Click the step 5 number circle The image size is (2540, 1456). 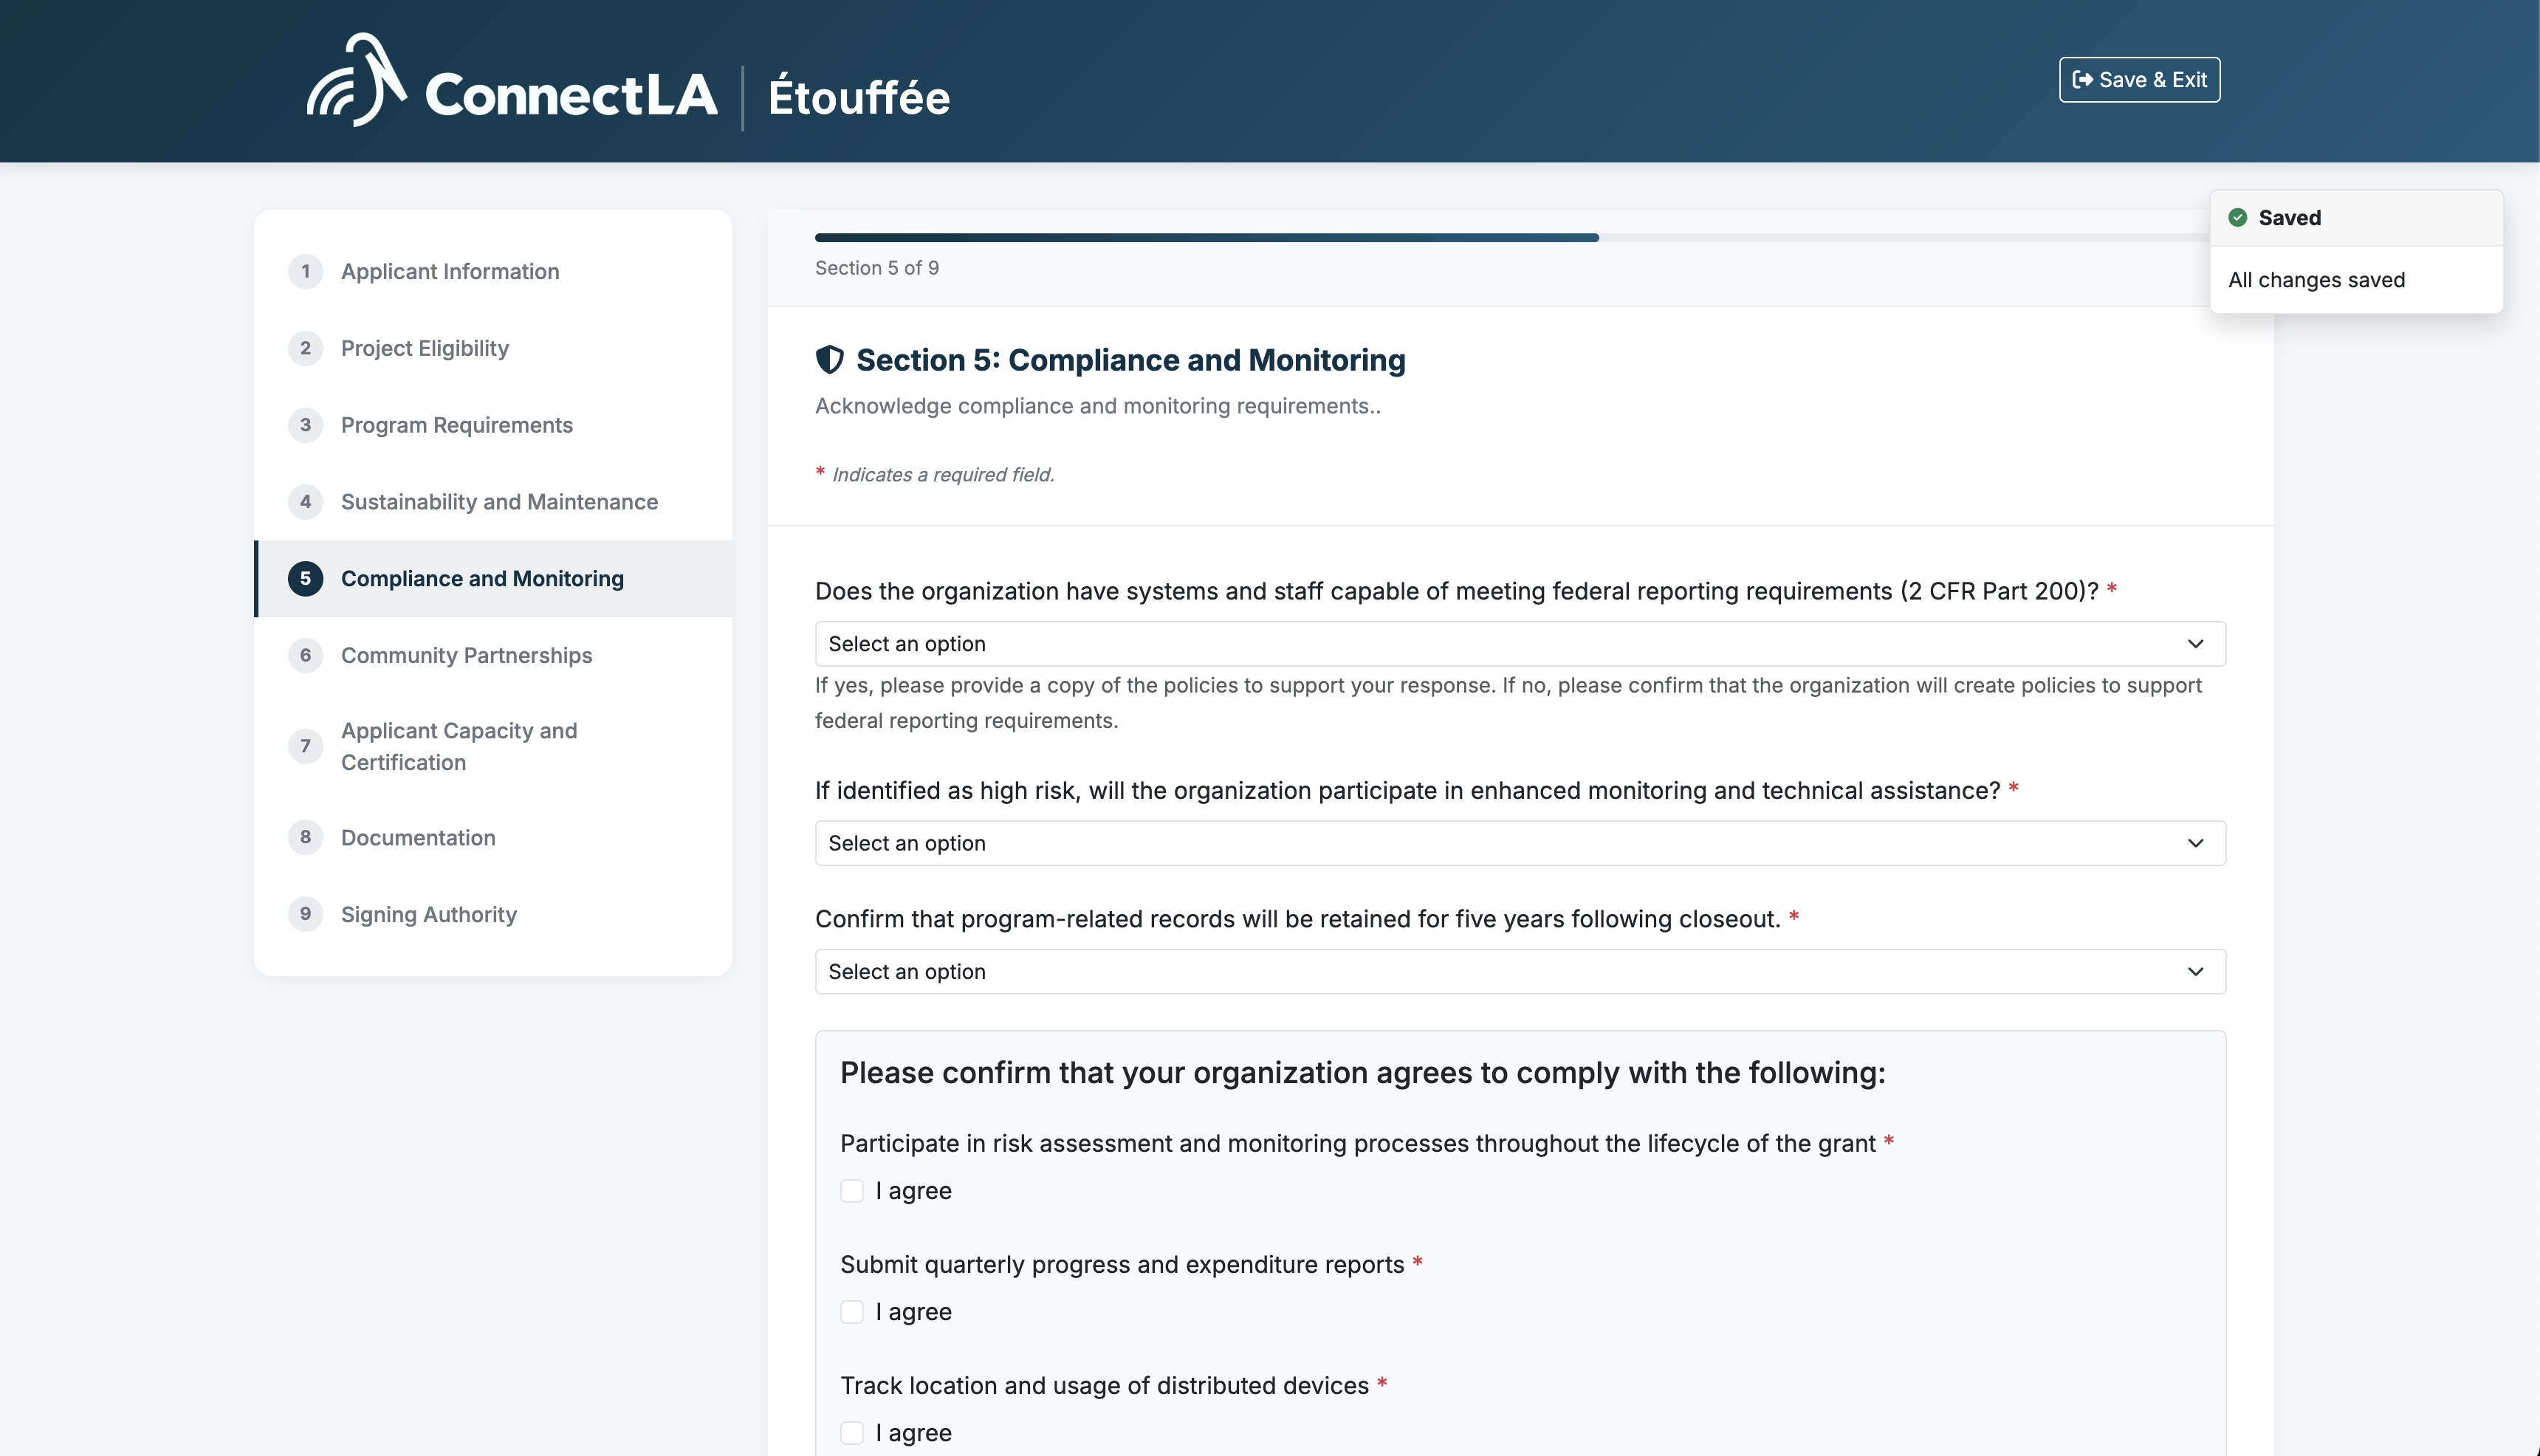(305, 579)
